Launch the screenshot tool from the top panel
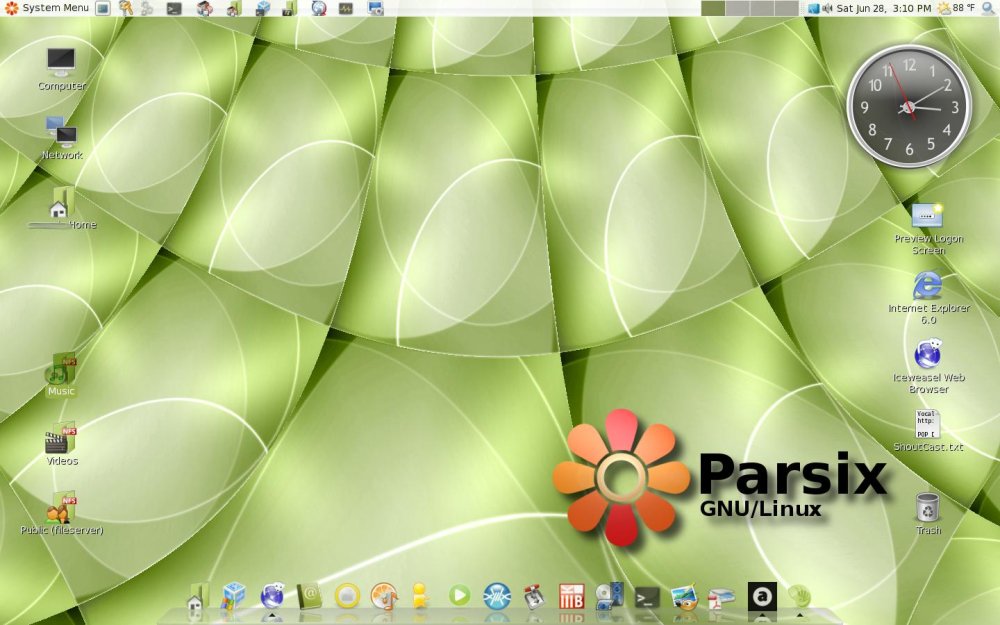Image resolution: width=1000 pixels, height=625 pixels. coord(376,8)
